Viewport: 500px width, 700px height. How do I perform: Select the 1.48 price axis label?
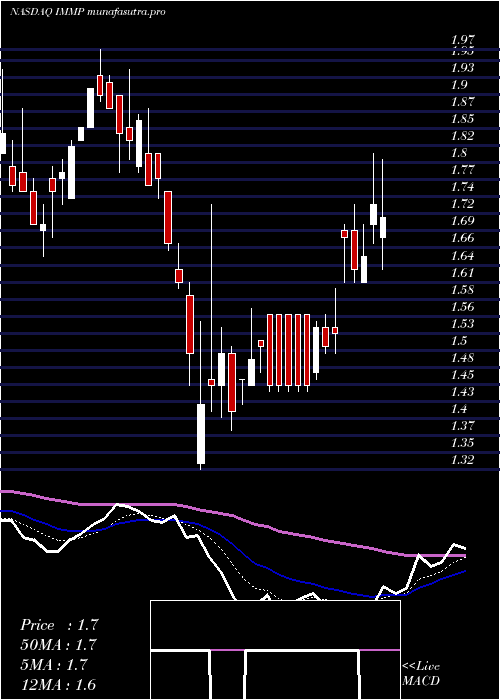(462, 358)
